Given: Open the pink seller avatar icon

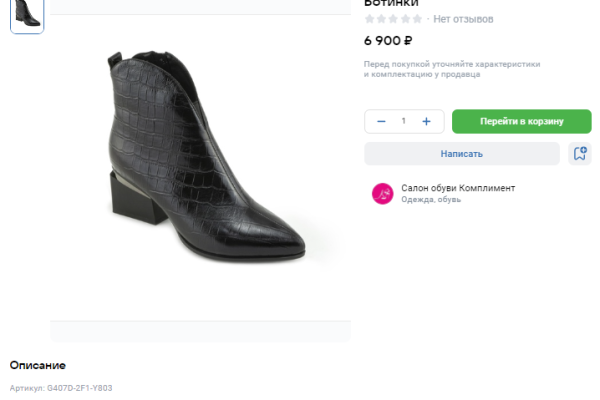Looking at the screenshot, I should coord(382,193).
